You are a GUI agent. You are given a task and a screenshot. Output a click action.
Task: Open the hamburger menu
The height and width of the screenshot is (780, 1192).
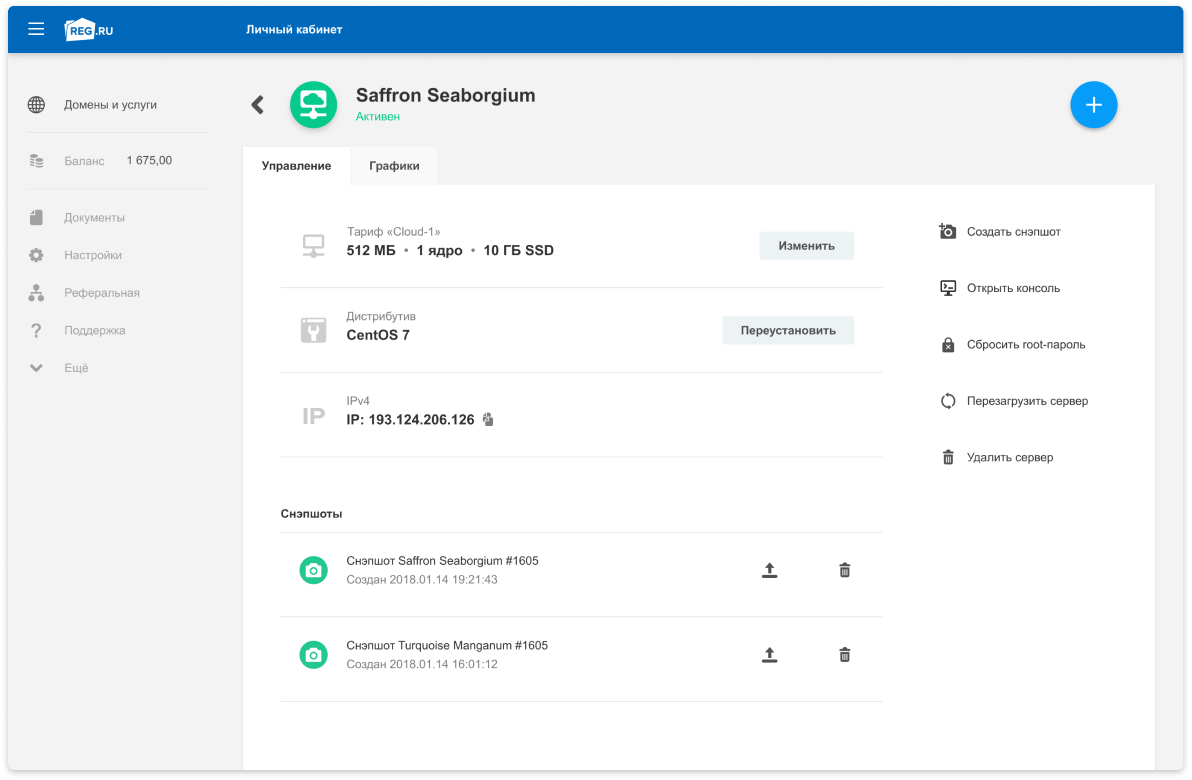36,30
